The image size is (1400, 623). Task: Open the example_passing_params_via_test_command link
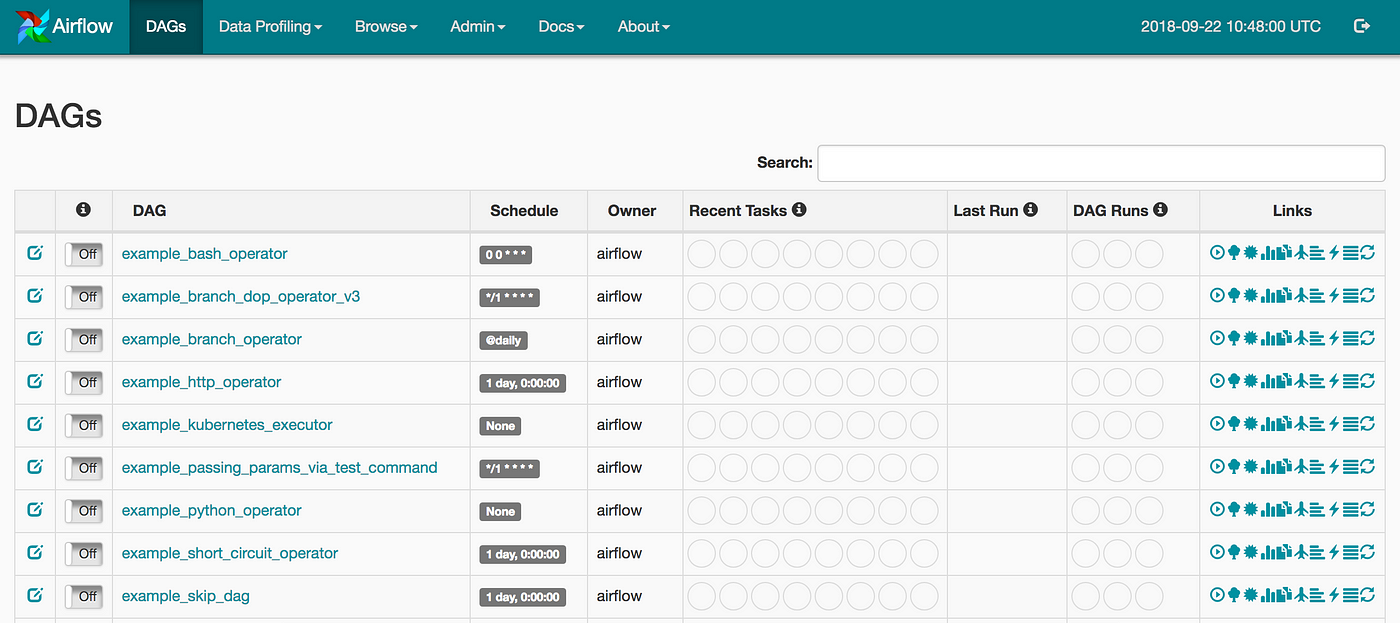click(x=279, y=468)
